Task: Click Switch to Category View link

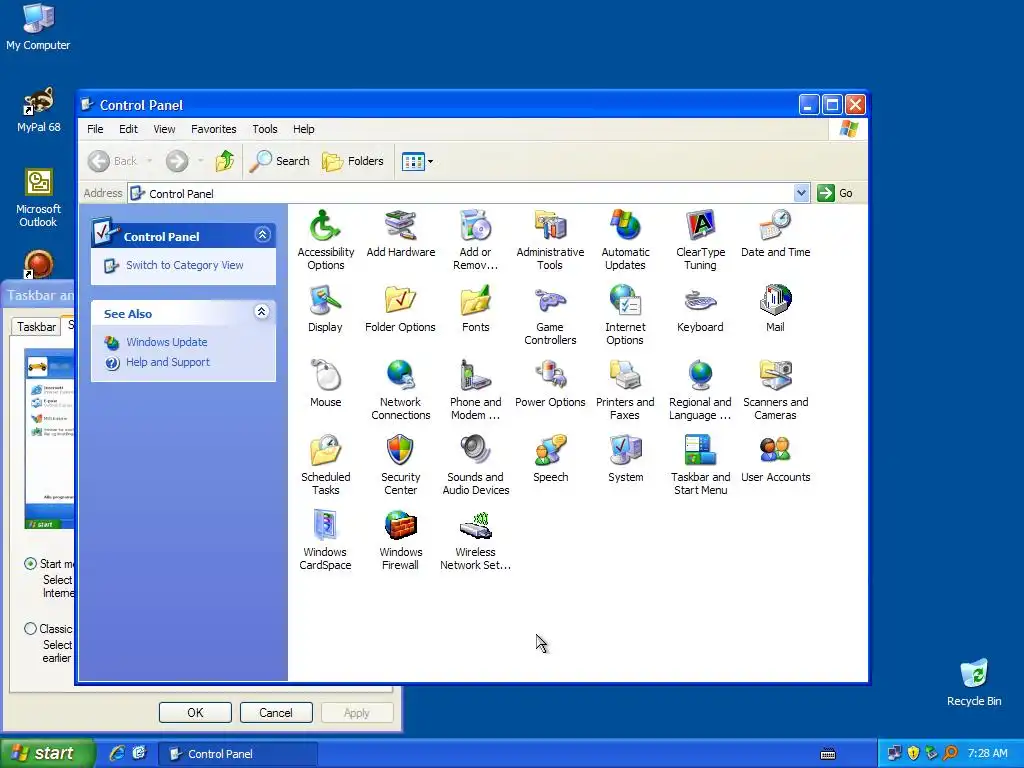Action: (x=184, y=265)
